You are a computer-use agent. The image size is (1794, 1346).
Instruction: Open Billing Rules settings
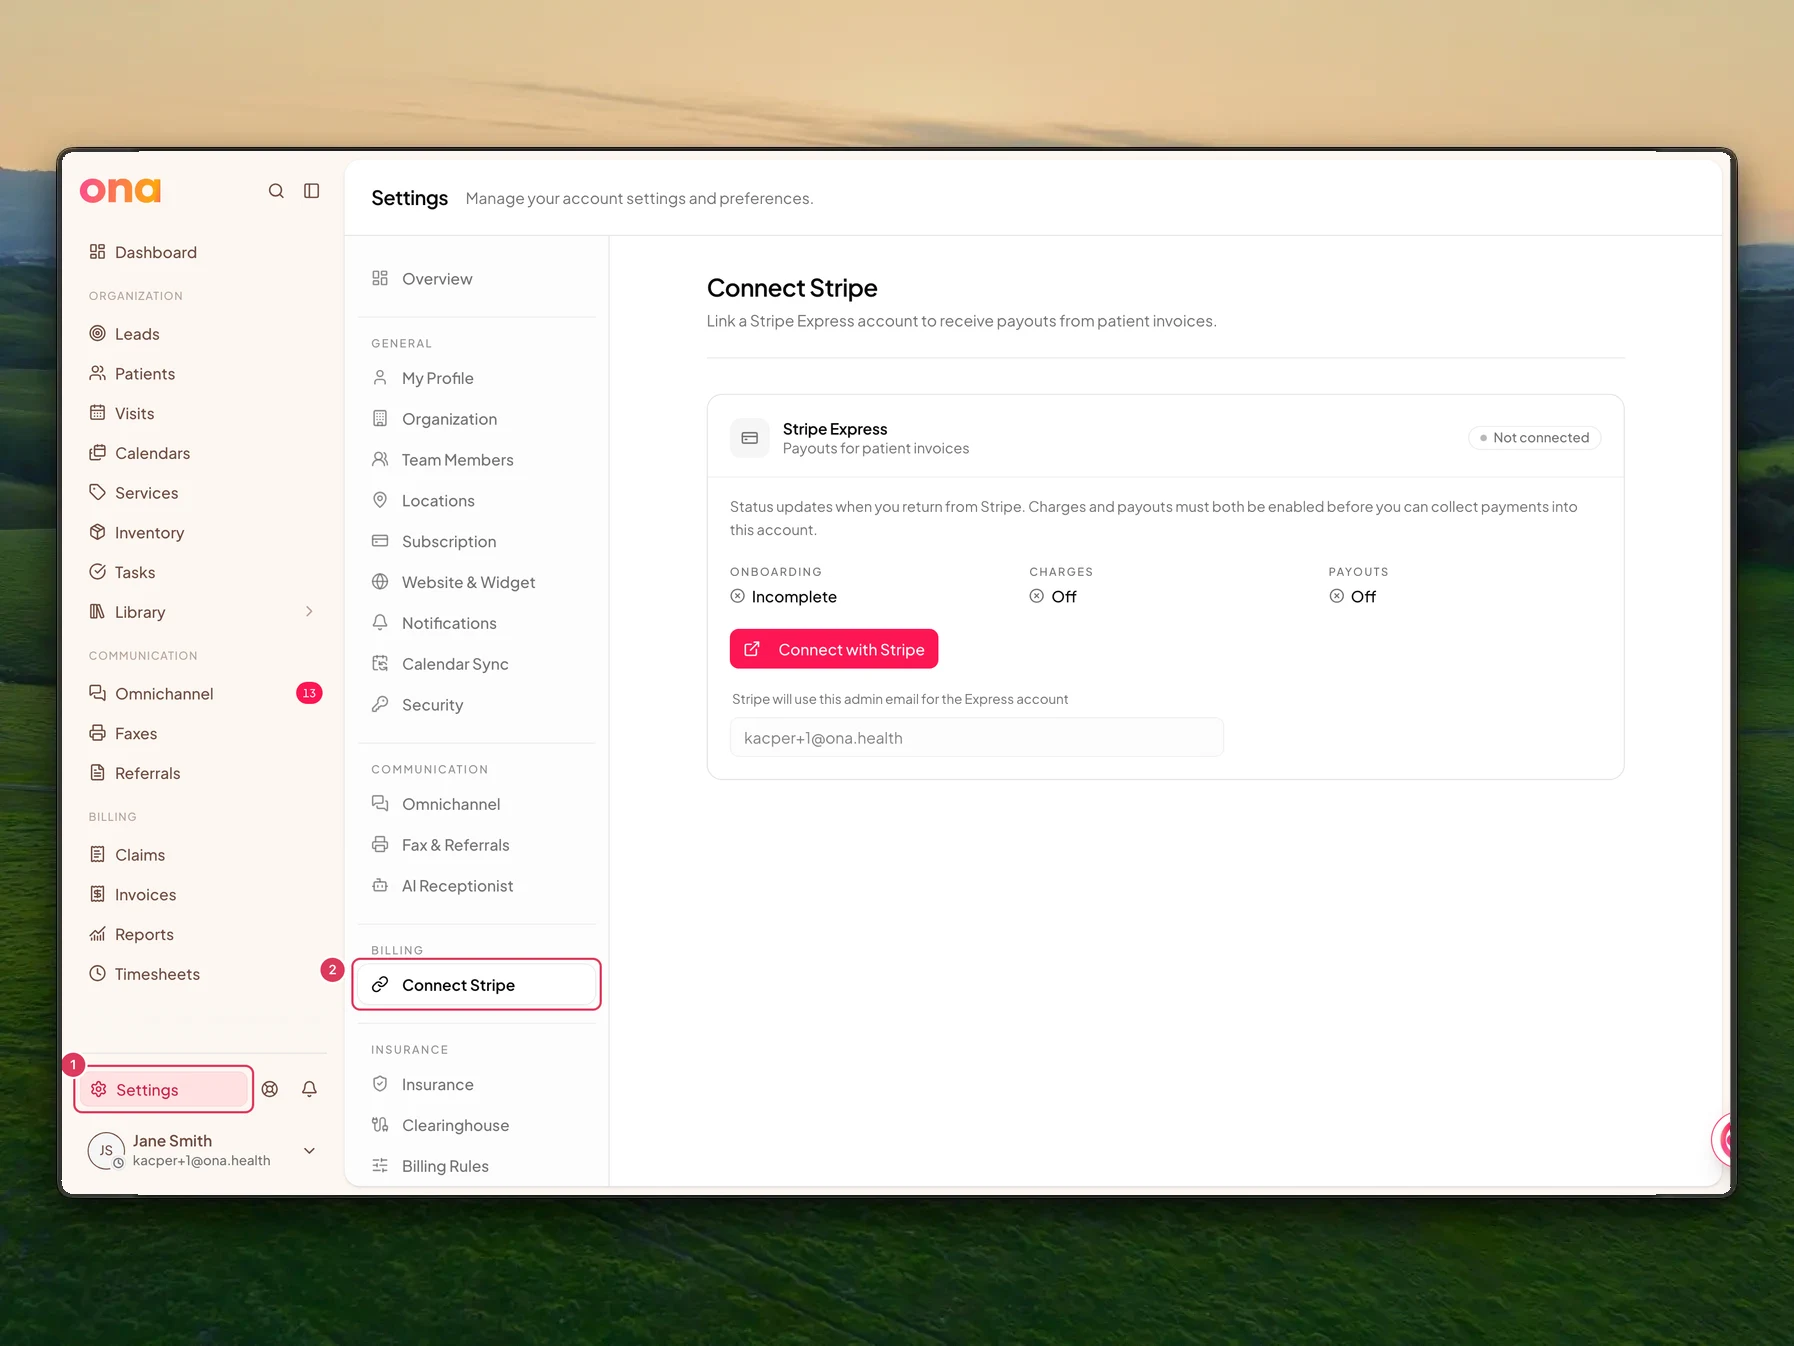[477, 1166]
